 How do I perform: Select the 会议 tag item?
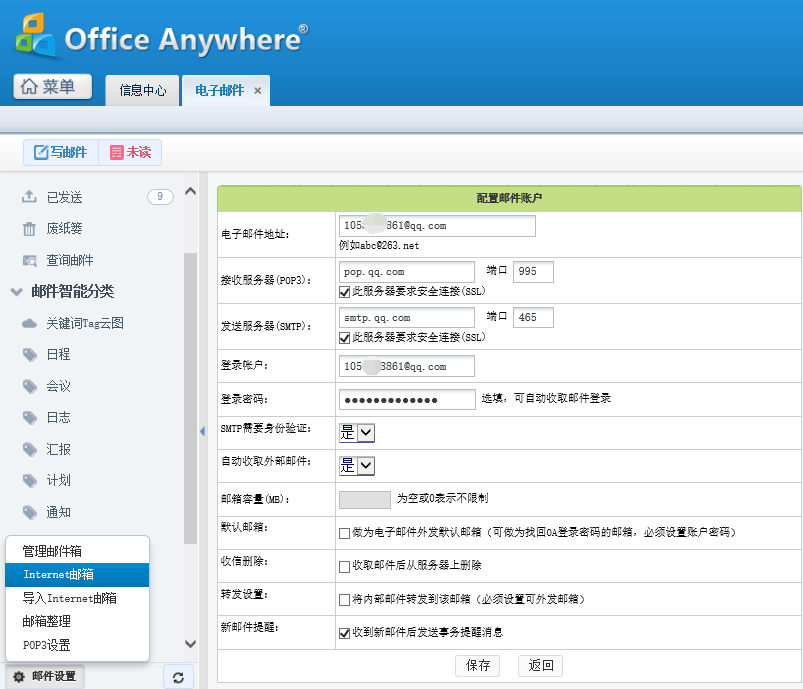[58, 386]
